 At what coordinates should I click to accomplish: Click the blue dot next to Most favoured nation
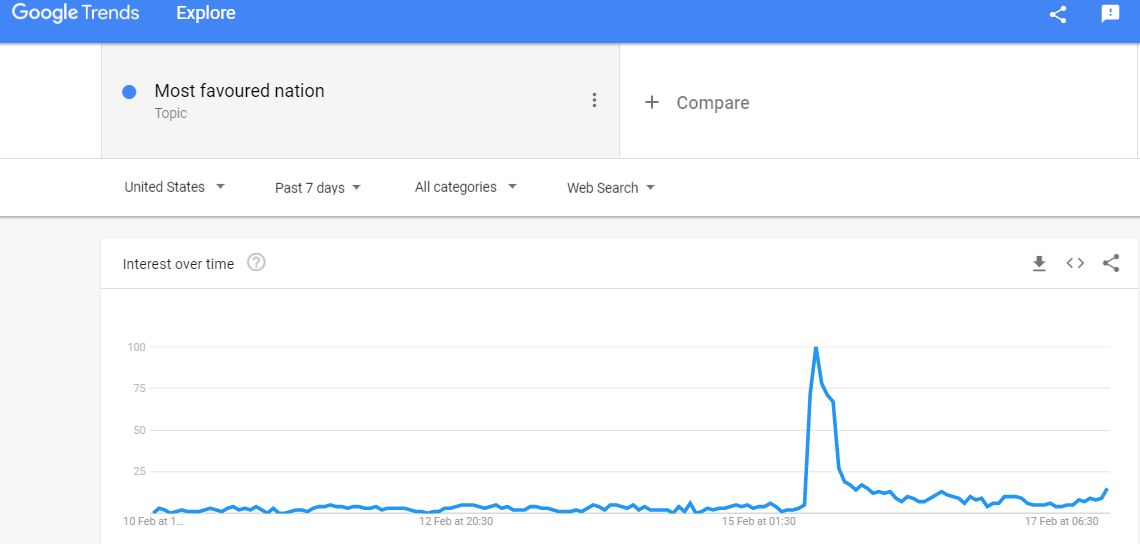coord(129,92)
